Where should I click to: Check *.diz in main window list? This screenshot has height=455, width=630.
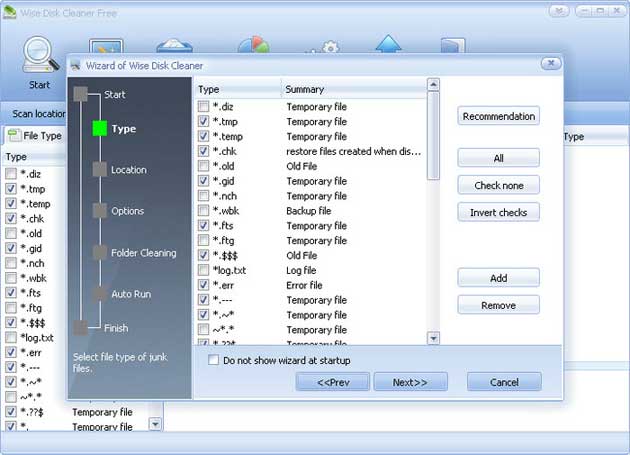(11, 174)
